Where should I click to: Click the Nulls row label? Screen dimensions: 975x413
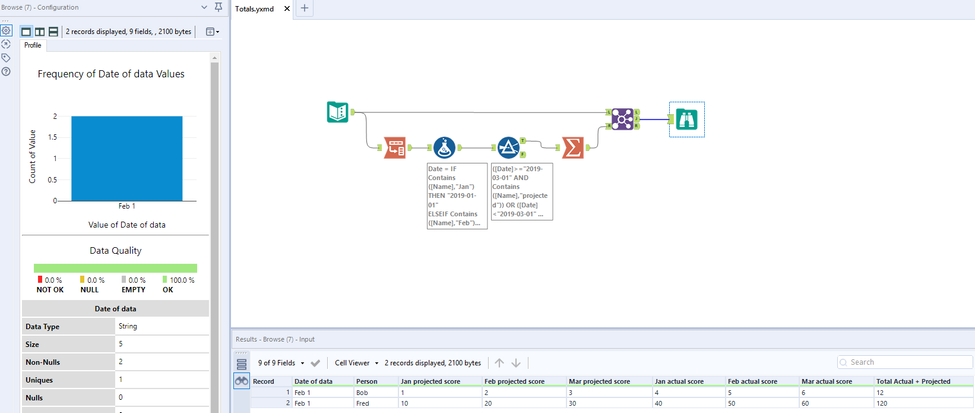click(x=68, y=396)
